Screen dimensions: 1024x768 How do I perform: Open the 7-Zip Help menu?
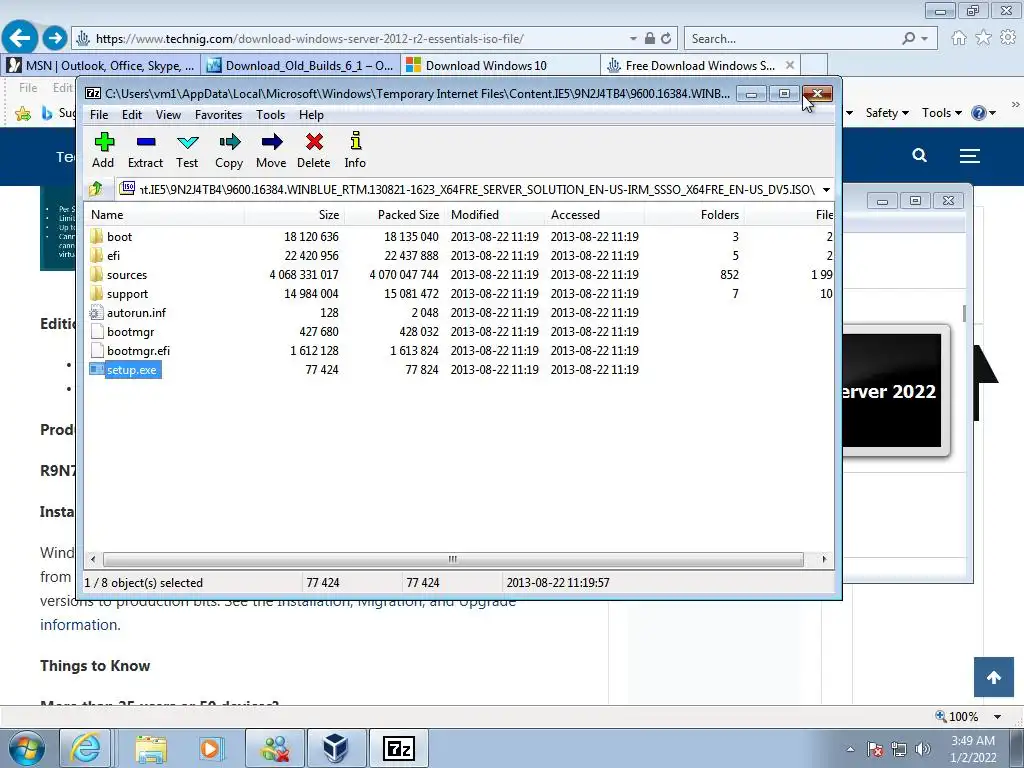pos(311,114)
